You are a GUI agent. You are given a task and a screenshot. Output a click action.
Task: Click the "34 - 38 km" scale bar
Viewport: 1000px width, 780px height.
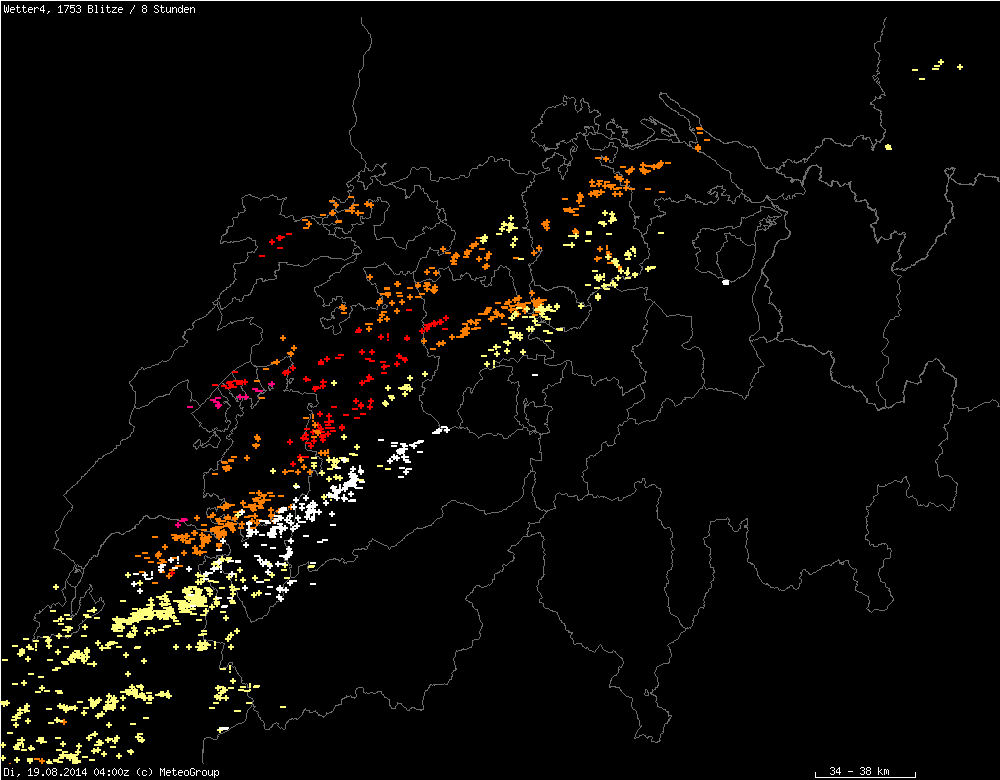pyautogui.click(x=865, y=772)
